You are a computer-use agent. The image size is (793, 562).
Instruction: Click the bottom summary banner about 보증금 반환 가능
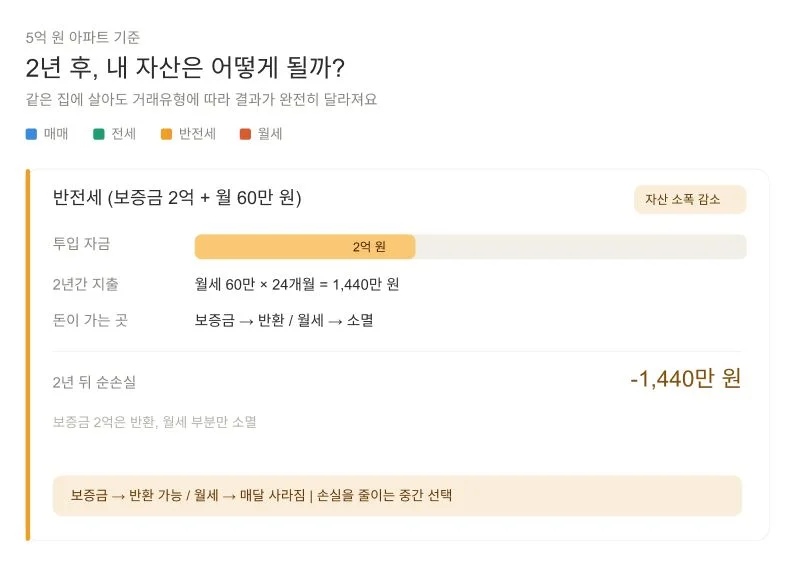pyautogui.click(x=397, y=495)
